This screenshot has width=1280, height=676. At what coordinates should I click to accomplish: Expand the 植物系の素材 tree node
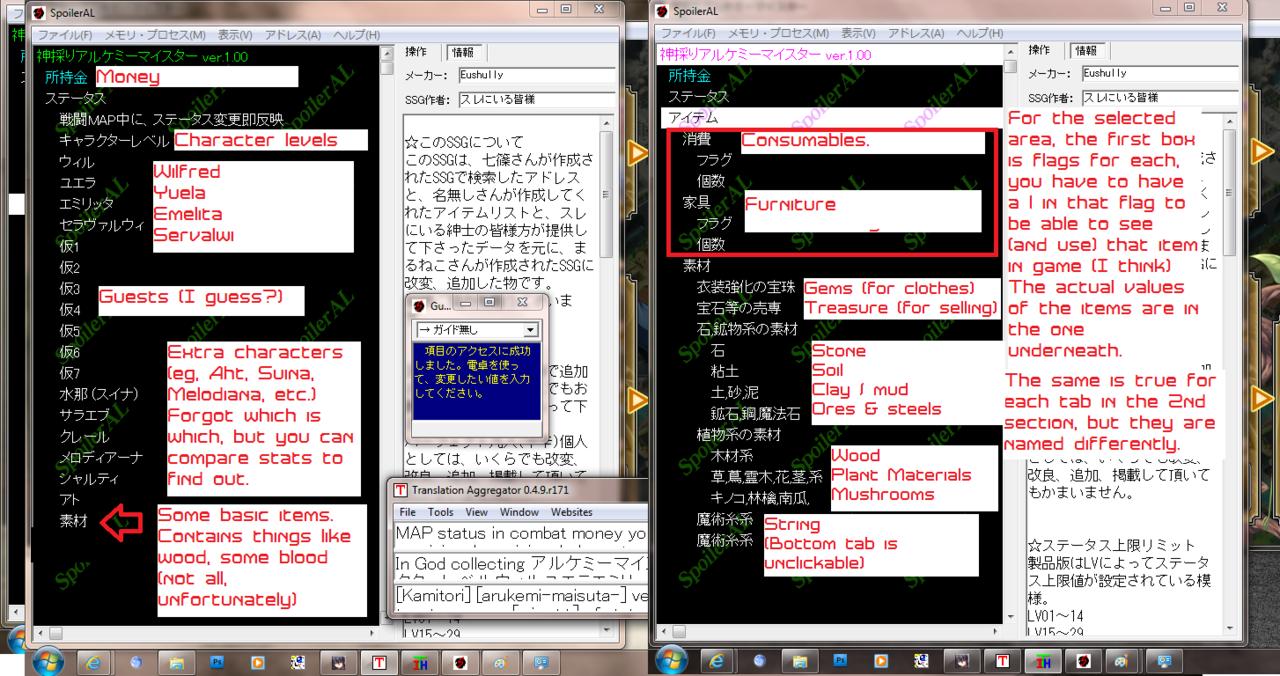[739, 435]
